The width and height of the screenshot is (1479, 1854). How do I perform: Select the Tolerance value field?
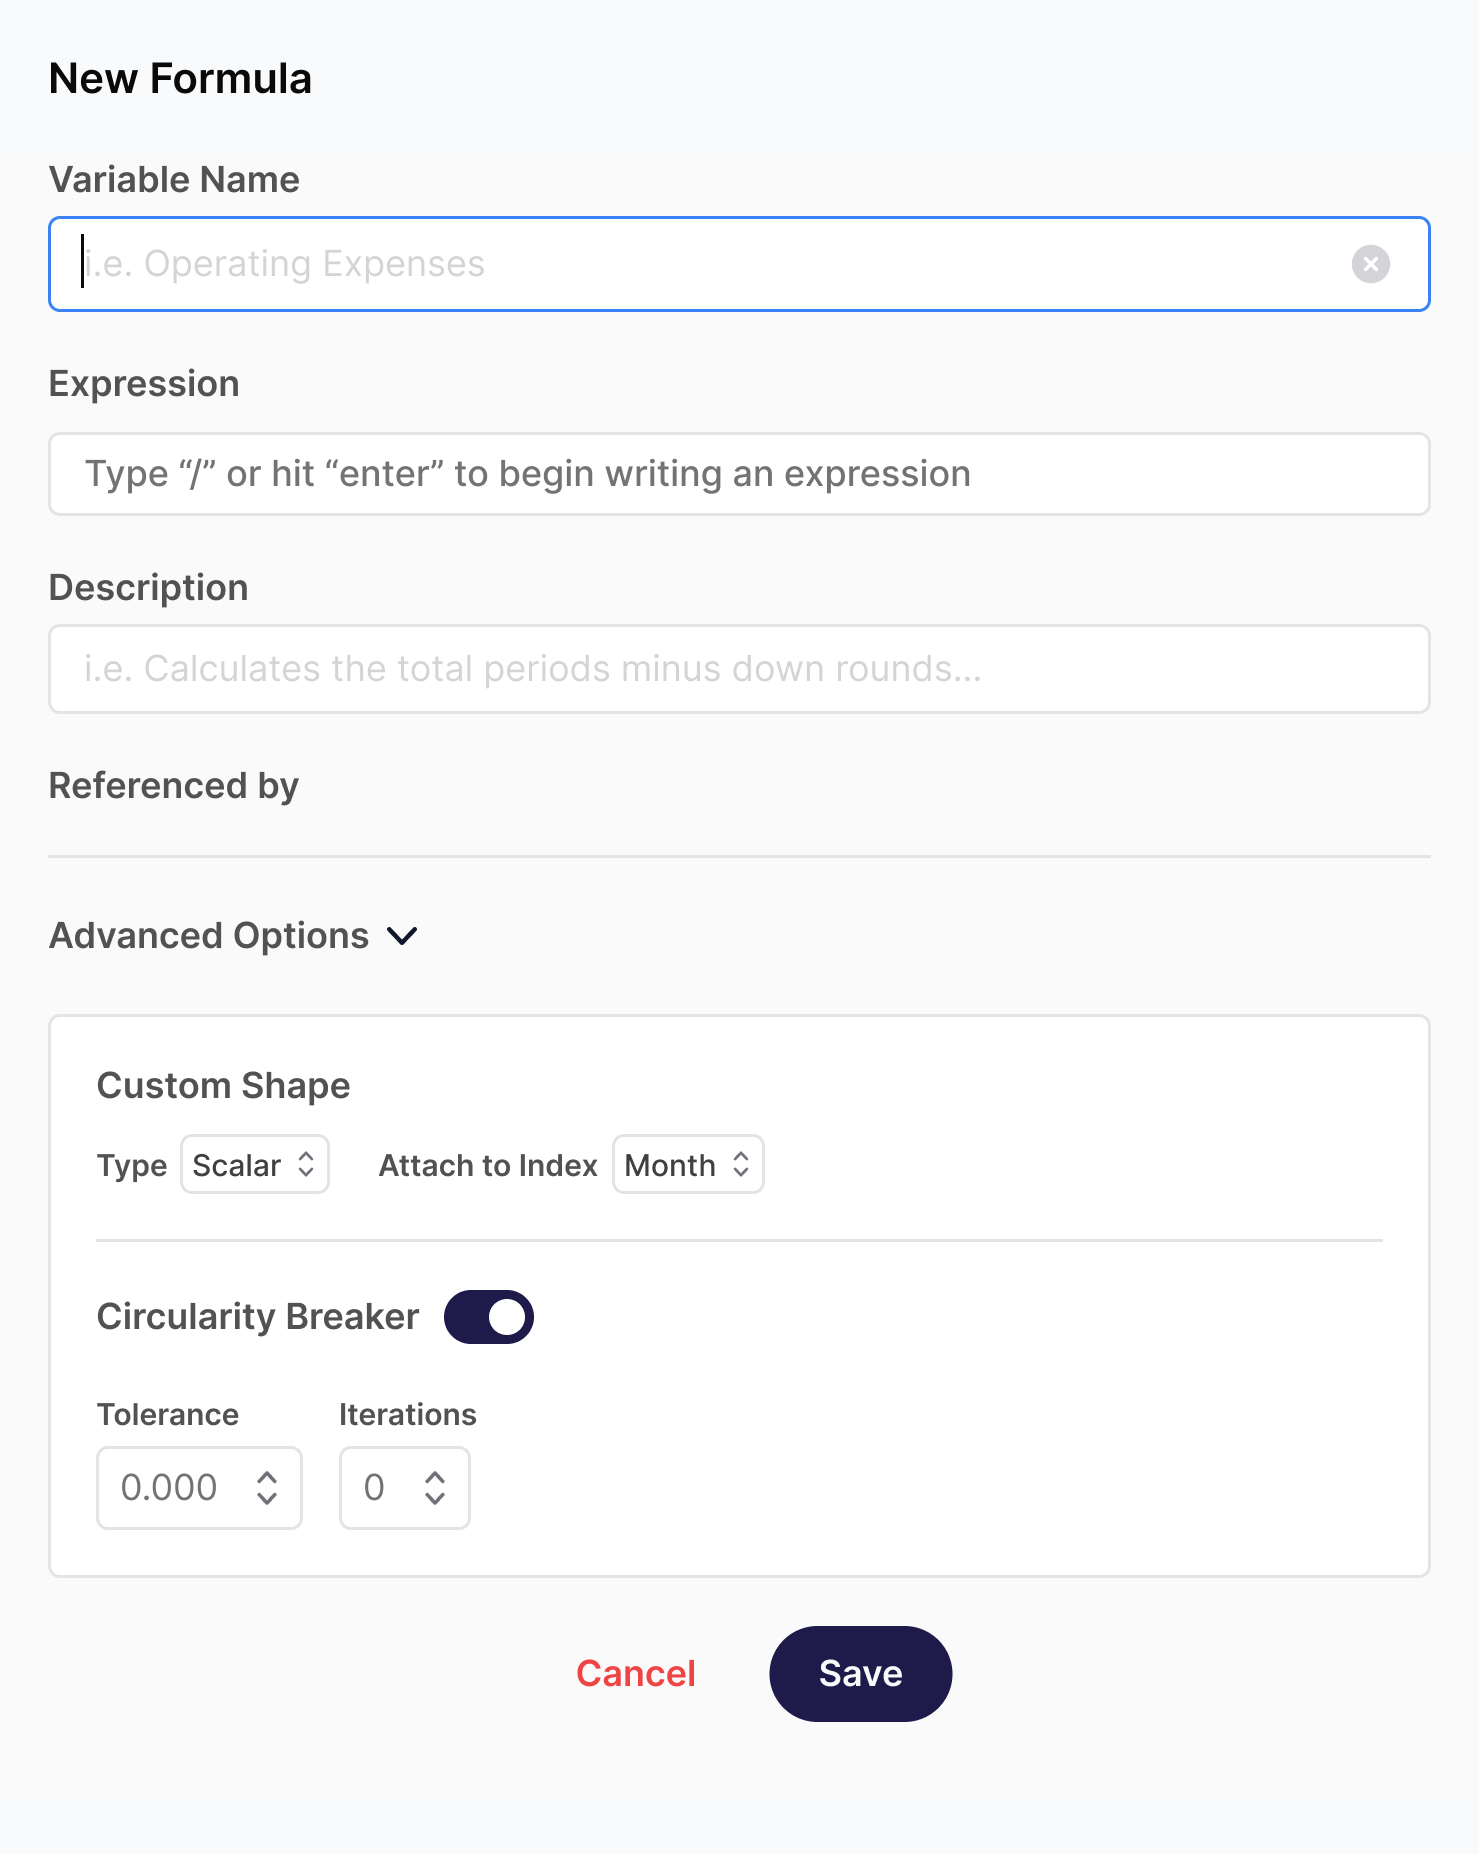199,1488
